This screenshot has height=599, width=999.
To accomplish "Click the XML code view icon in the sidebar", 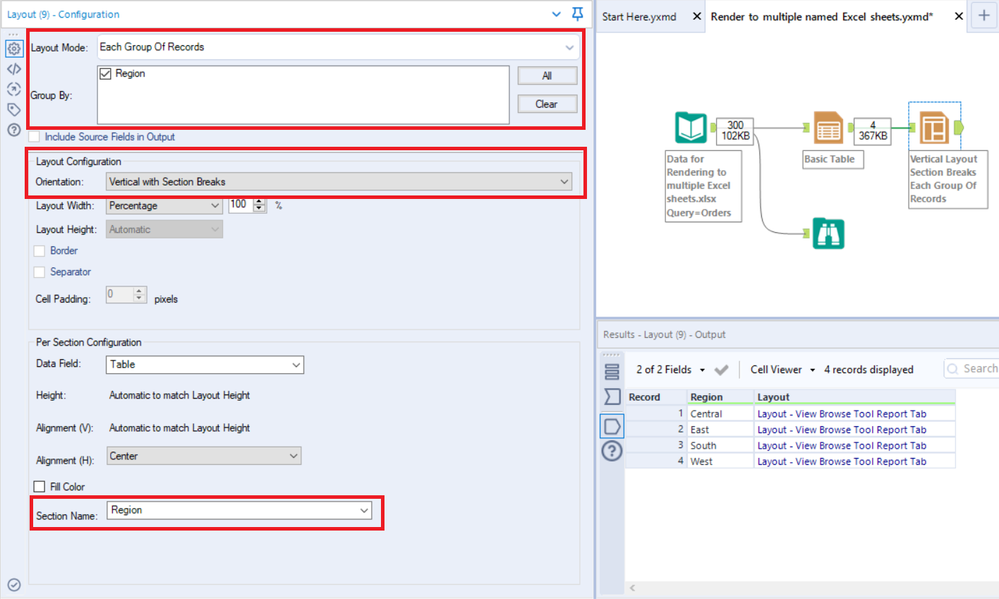I will 13,68.
